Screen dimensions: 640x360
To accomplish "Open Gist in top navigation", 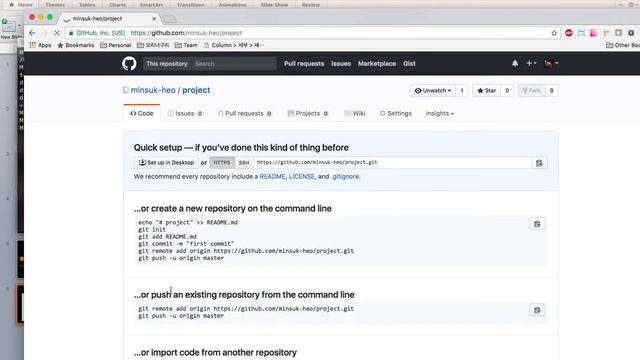I will (x=409, y=64).
